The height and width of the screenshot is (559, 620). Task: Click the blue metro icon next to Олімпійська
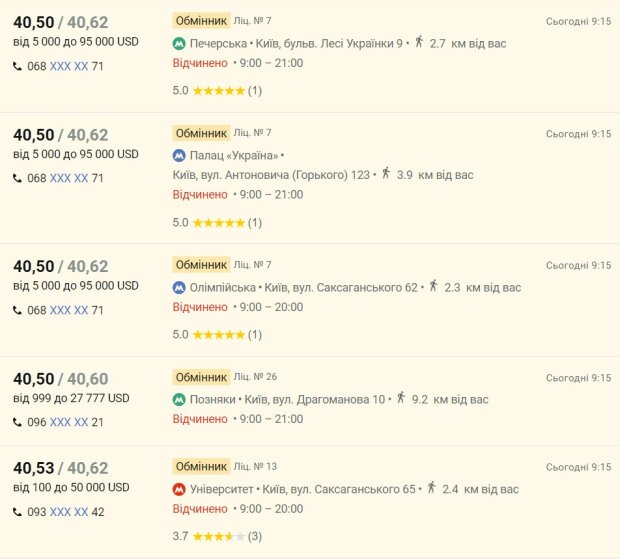click(179, 287)
